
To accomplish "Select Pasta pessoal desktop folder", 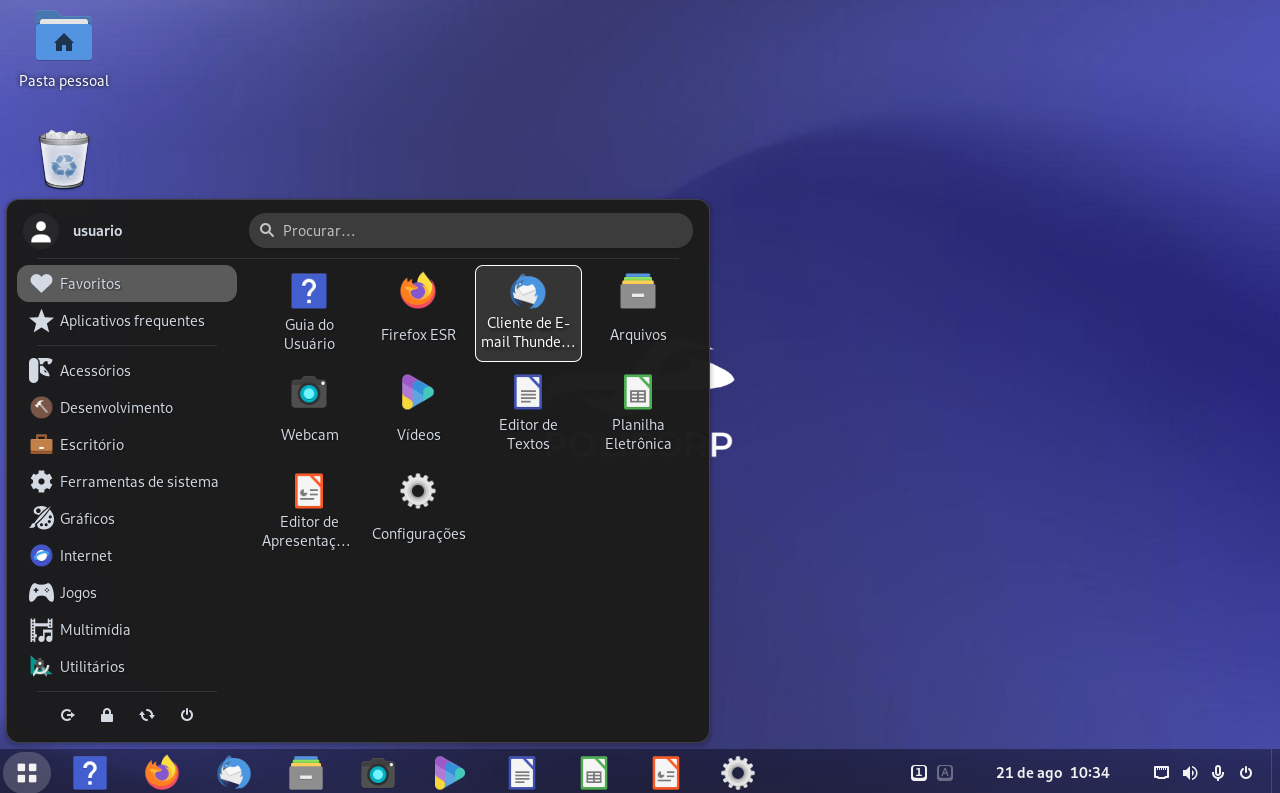I will [x=64, y=49].
